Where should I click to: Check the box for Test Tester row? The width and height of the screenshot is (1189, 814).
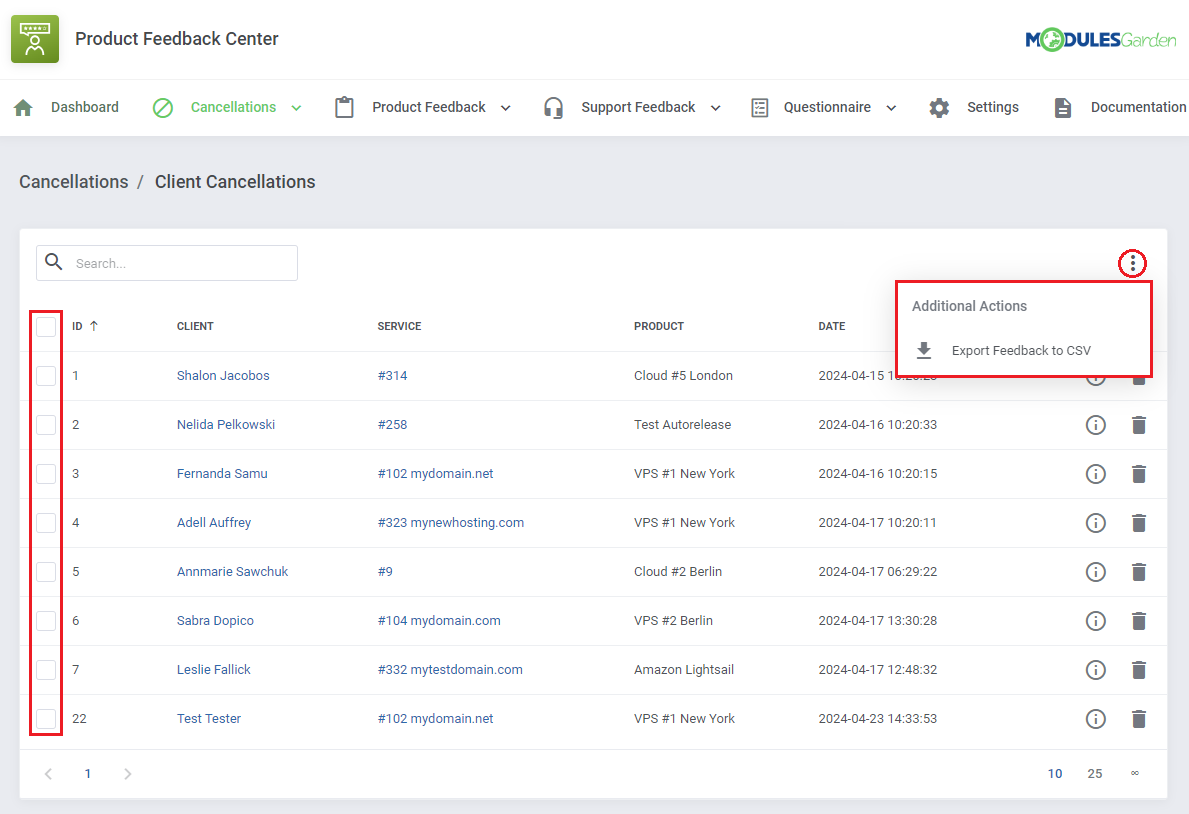pyautogui.click(x=46, y=718)
